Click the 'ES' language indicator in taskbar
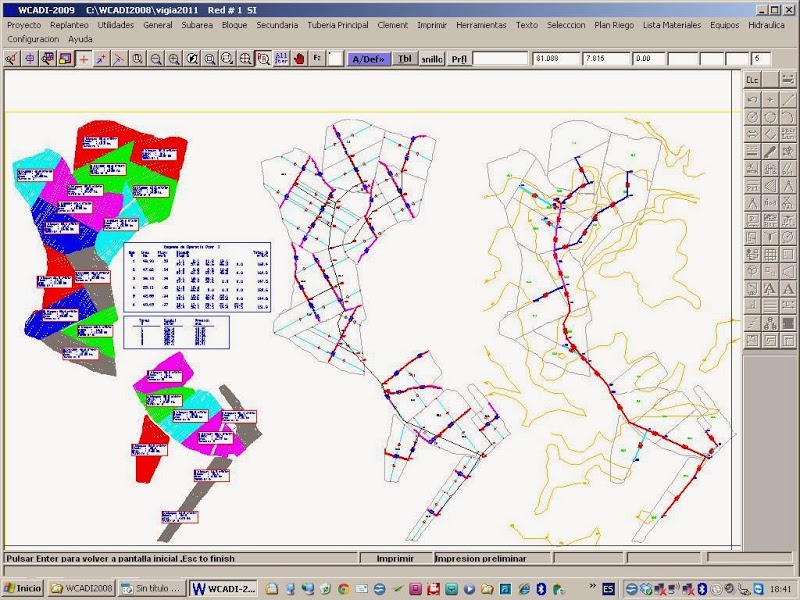The image size is (800, 600). [x=608, y=588]
